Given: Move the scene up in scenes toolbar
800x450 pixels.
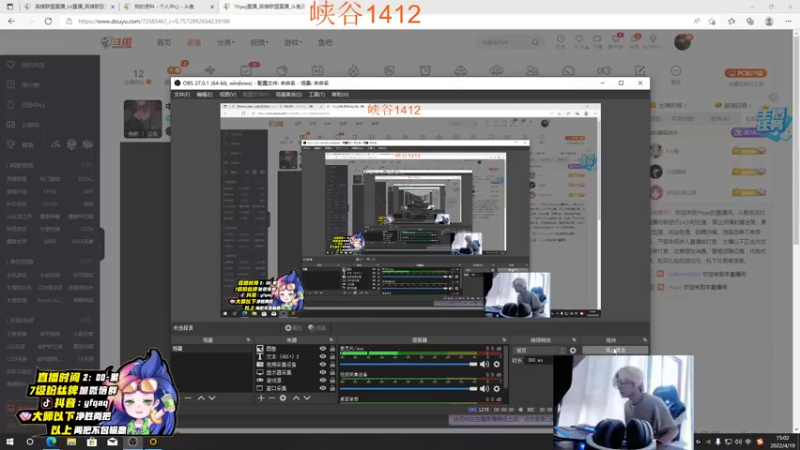Looking at the screenshot, I should click(201, 398).
